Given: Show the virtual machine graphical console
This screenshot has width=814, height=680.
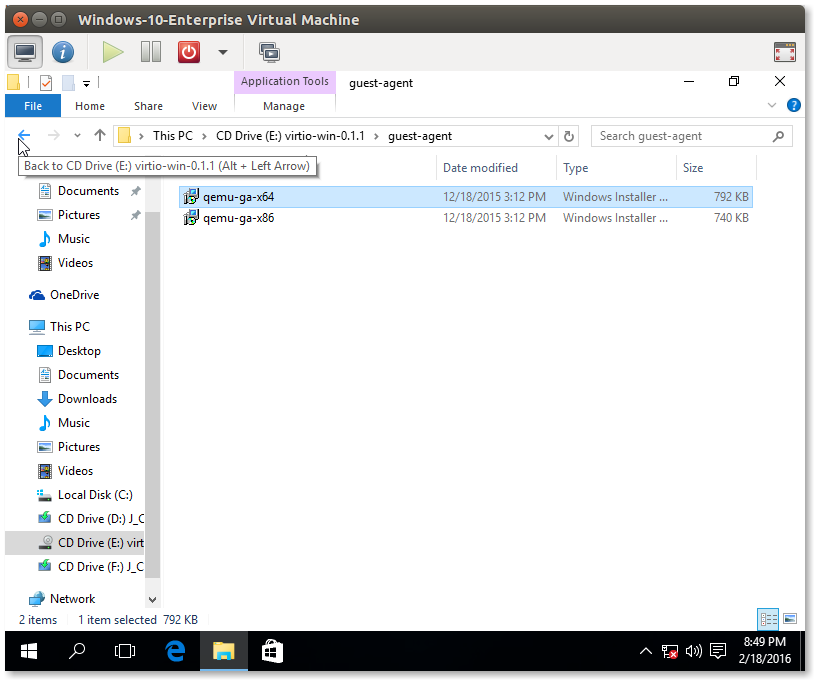Looking at the screenshot, I should click(24, 52).
